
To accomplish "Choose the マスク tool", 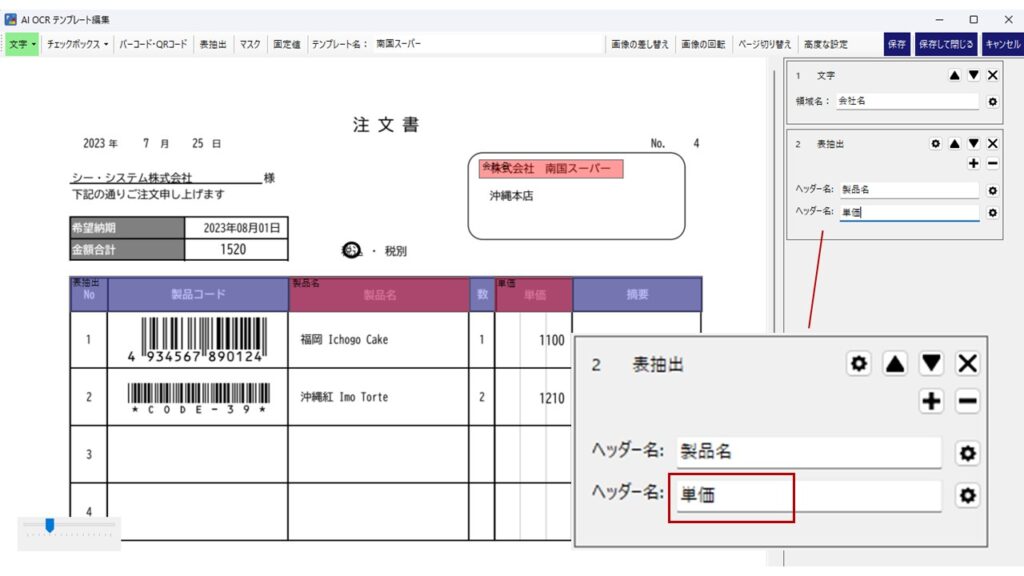I will point(249,44).
